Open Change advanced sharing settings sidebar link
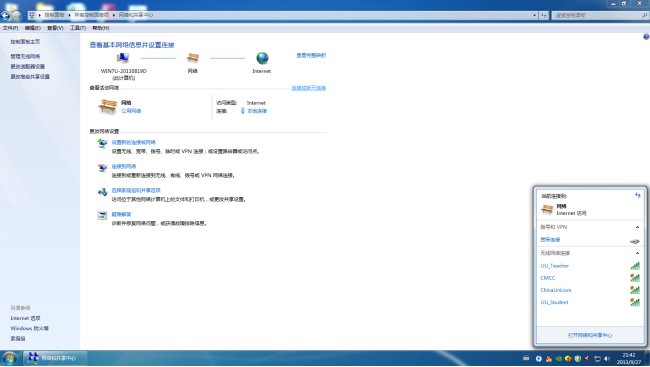The image size is (650, 367). click(x=30, y=77)
